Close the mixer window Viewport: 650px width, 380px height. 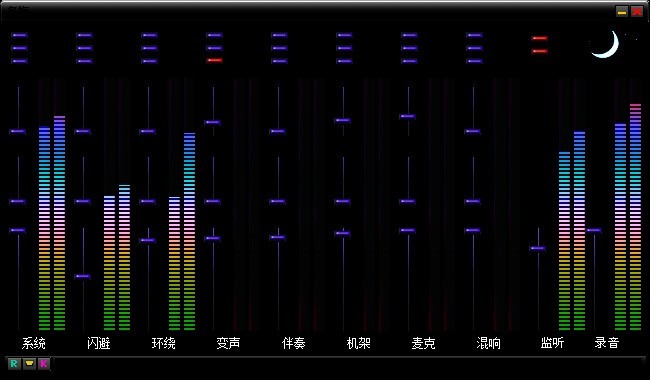(637, 12)
